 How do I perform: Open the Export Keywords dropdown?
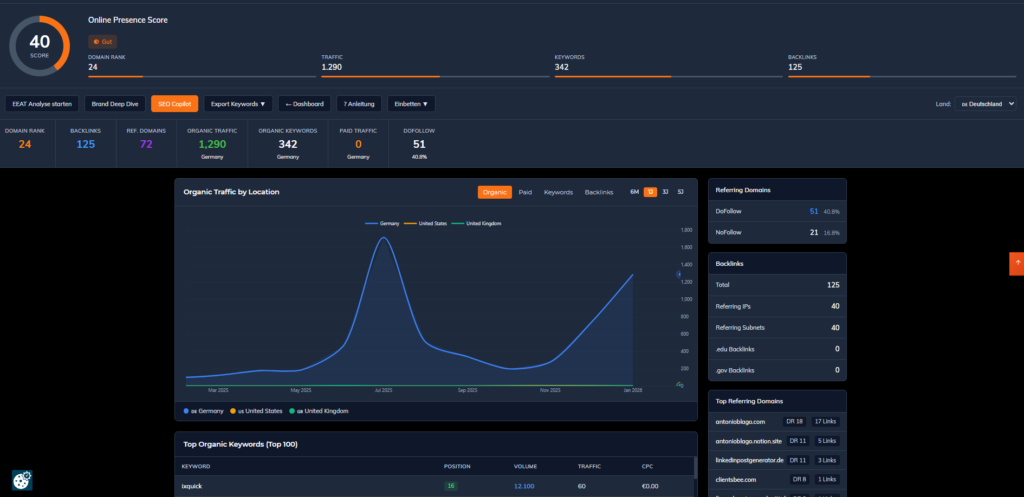tap(237, 103)
